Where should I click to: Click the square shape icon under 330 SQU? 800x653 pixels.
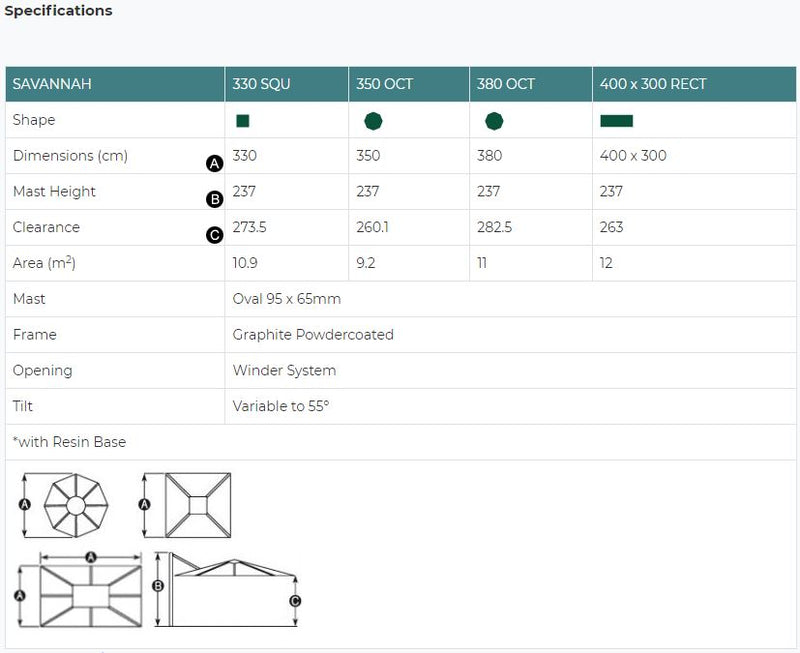(x=243, y=121)
